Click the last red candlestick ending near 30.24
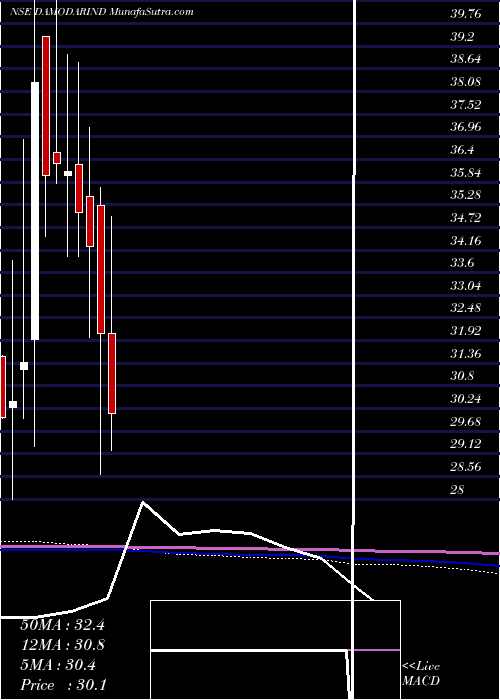This screenshot has height=700, width=500. (x=112, y=373)
